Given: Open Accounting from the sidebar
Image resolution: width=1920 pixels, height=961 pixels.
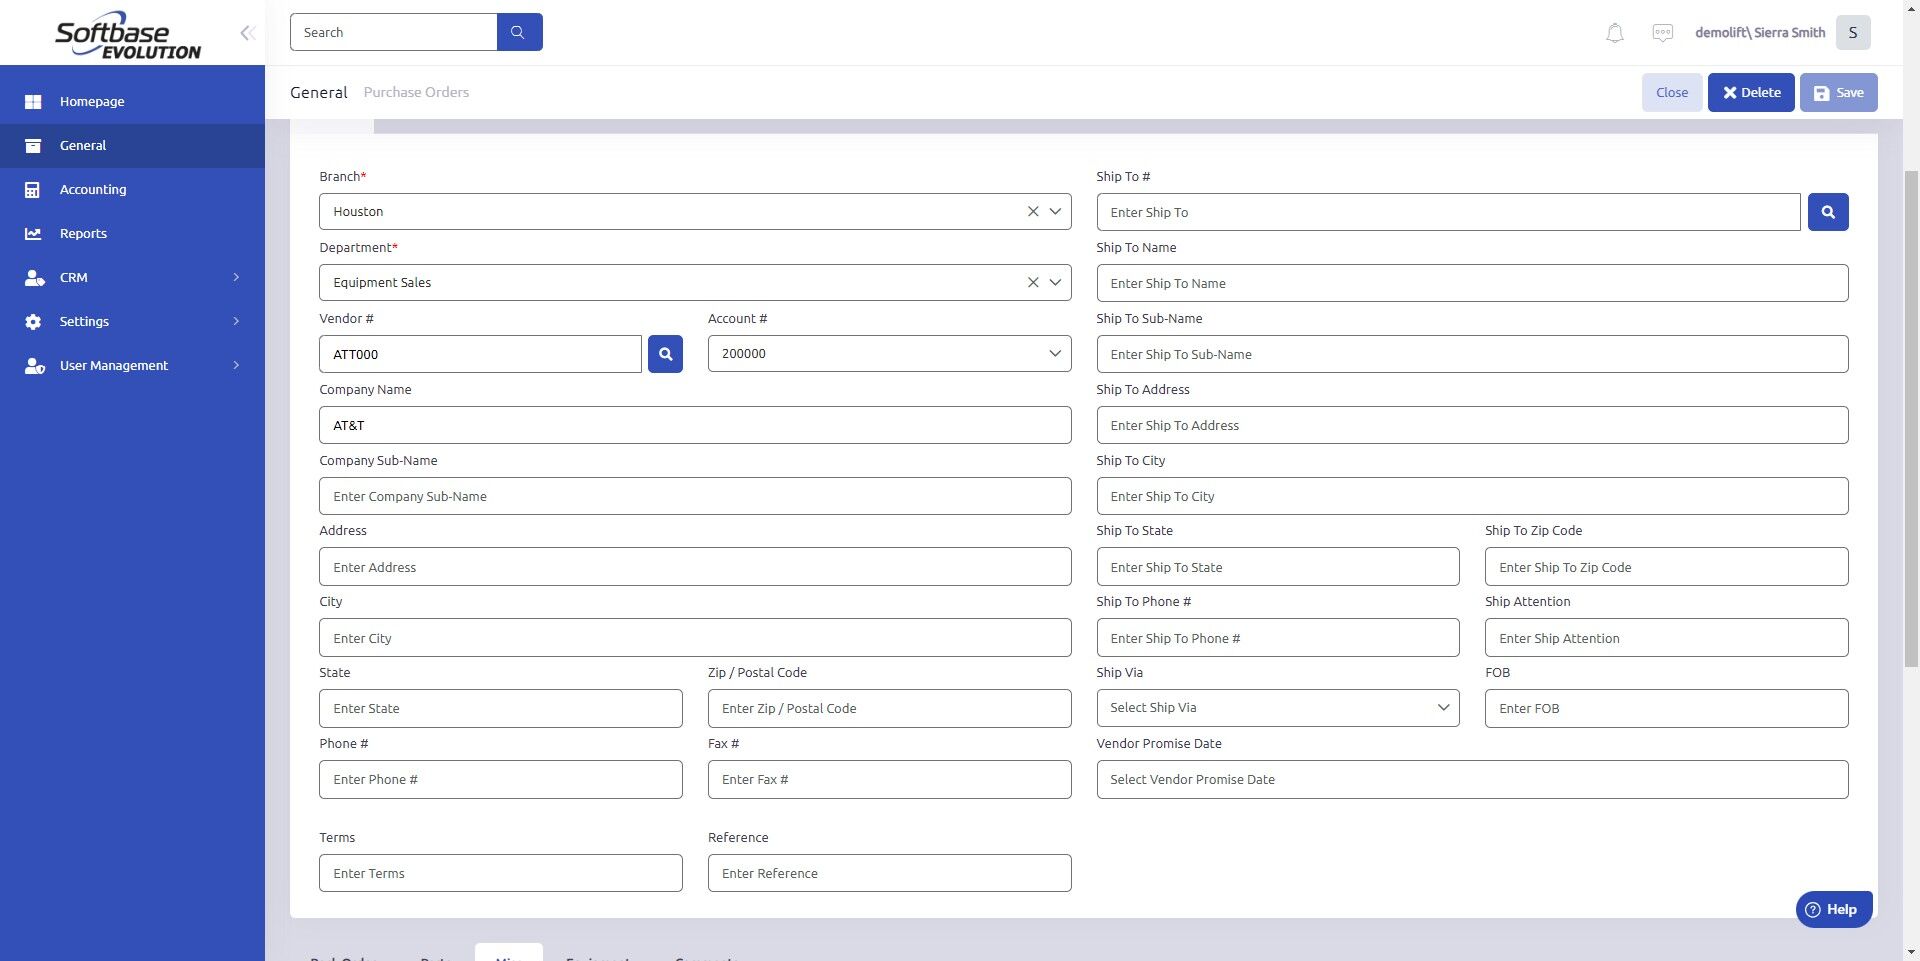Looking at the screenshot, I should (x=93, y=189).
